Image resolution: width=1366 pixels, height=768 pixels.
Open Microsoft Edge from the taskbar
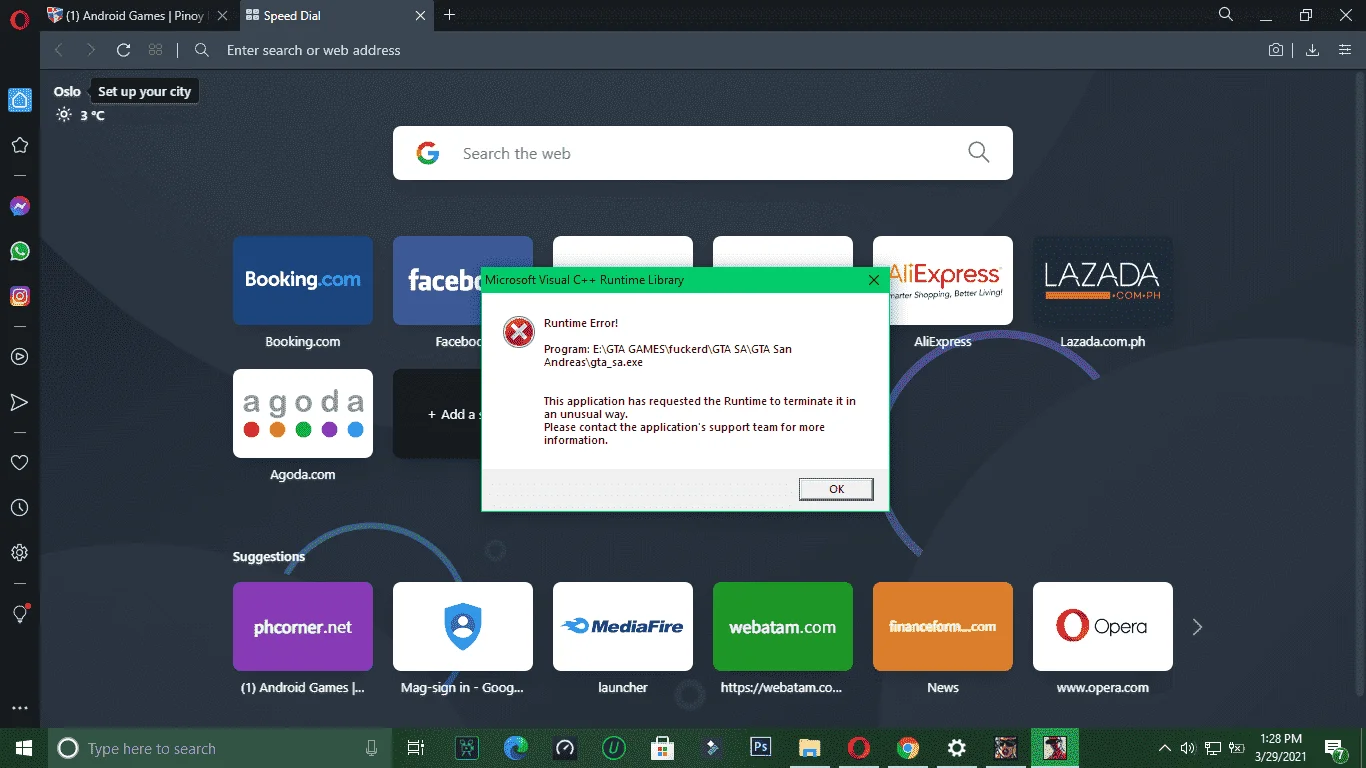tap(516, 748)
